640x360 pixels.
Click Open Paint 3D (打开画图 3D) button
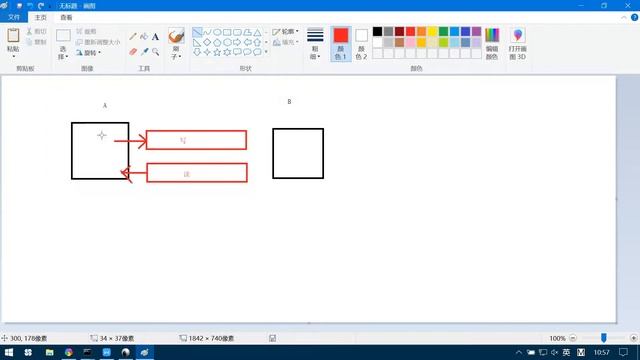(518, 44)
